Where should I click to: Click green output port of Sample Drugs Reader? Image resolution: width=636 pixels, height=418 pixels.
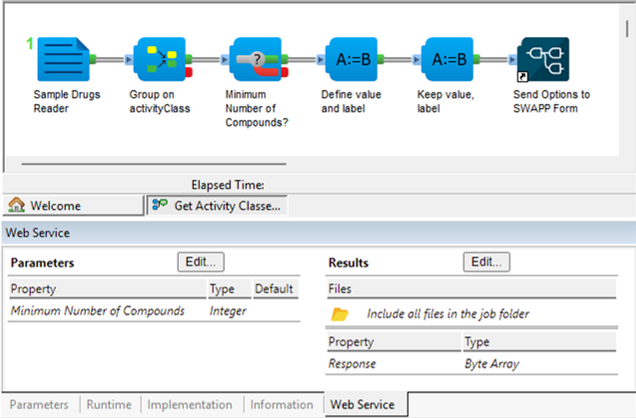93,59
